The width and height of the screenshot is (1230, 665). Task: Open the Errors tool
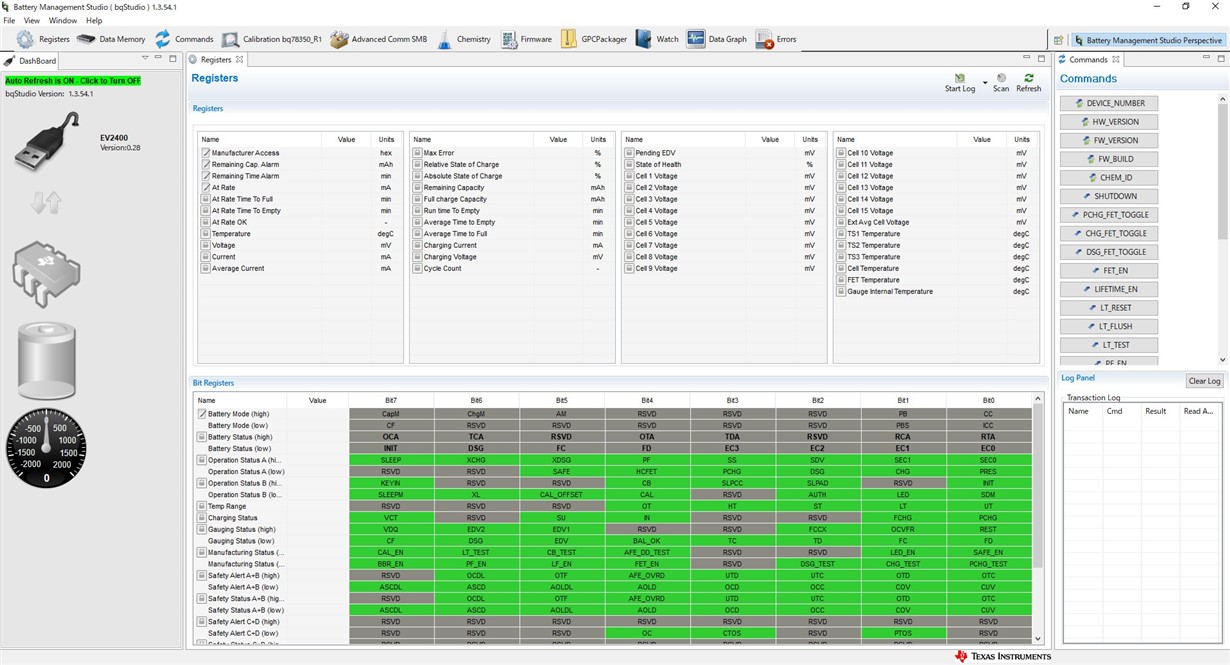point(775,39)
